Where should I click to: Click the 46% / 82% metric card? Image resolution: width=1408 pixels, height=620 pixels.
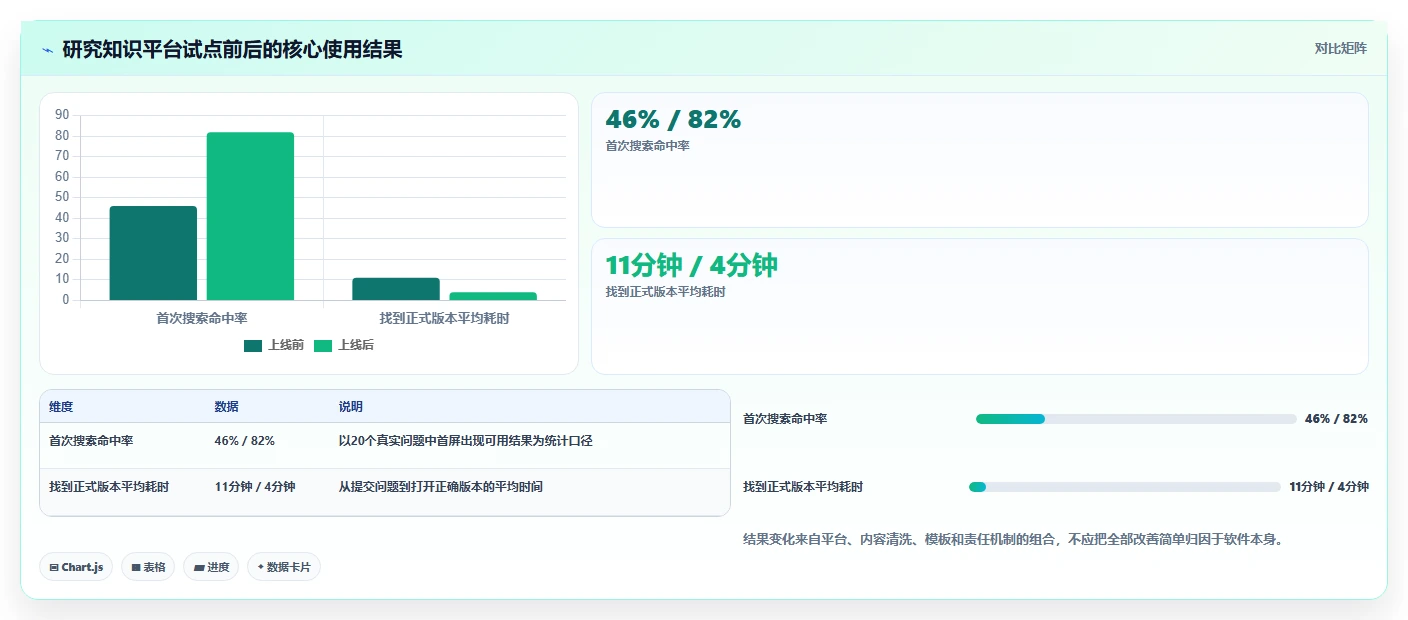979,160
